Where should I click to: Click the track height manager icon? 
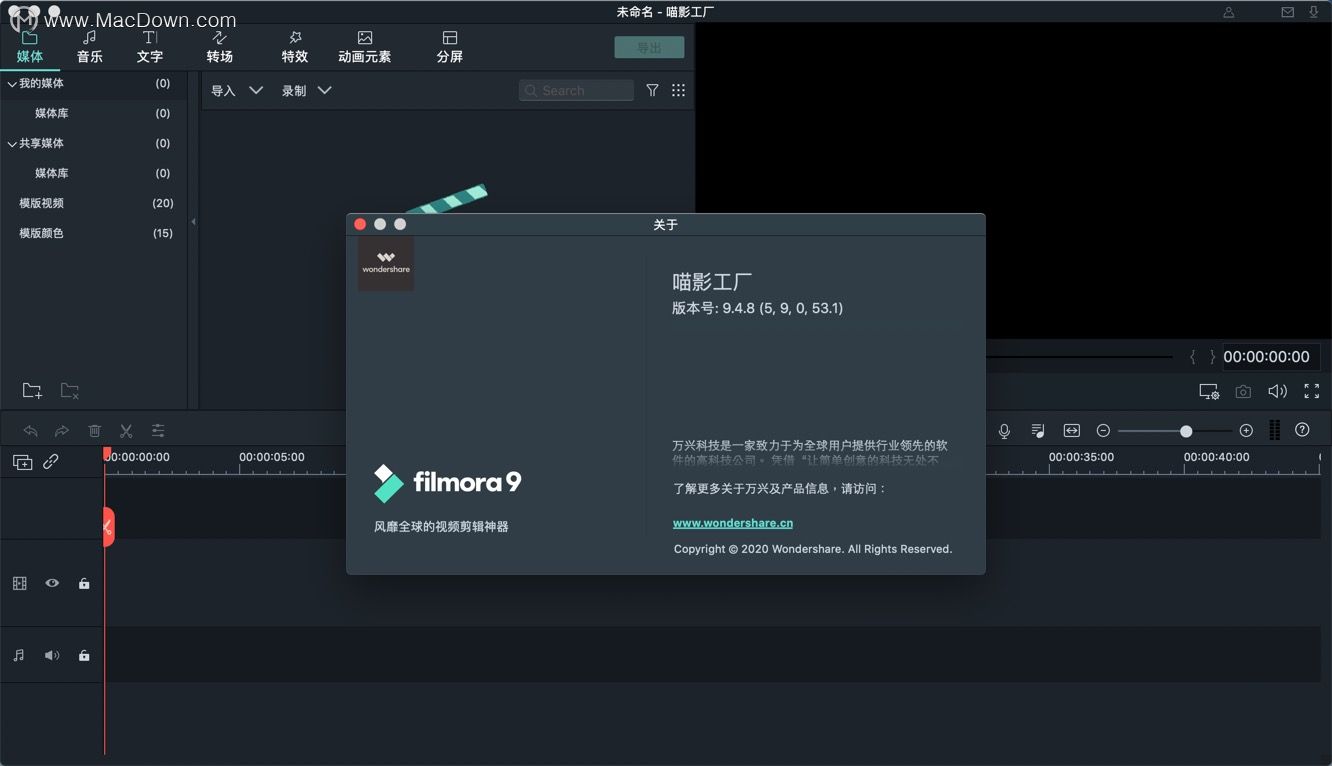point(1275,430)
